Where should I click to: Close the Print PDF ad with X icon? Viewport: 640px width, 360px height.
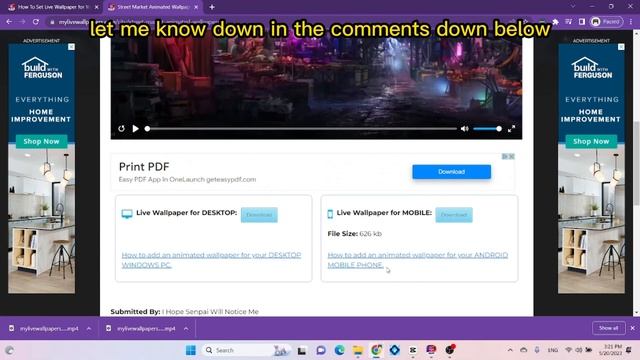(x=512, y=156)
